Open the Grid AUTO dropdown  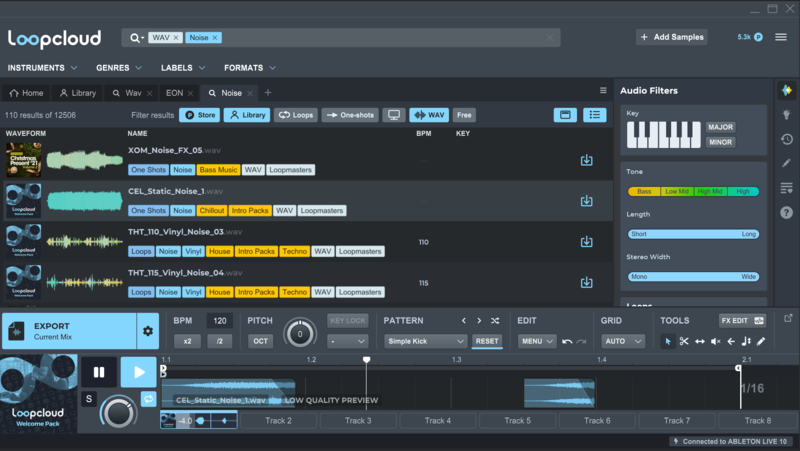point(620,341)
